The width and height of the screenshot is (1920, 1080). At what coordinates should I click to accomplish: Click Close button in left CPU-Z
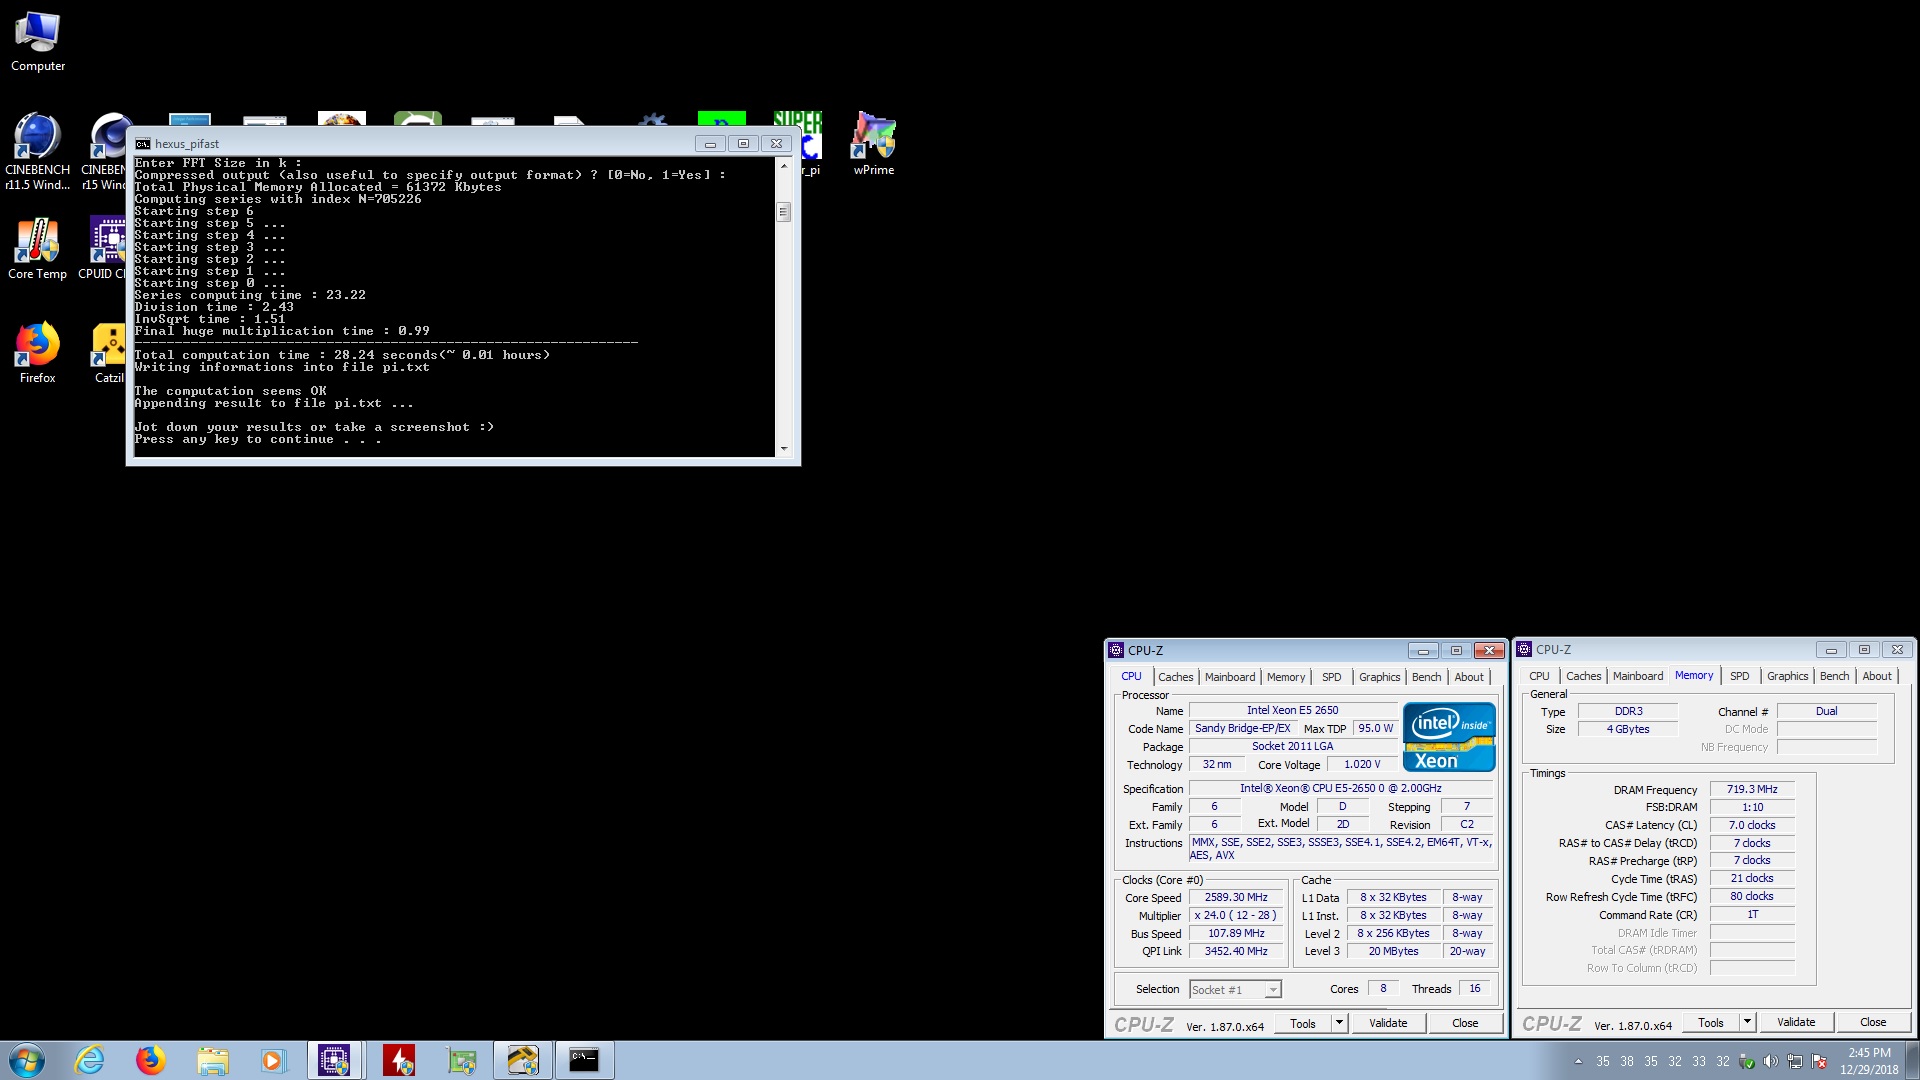pos(1465,1023)
